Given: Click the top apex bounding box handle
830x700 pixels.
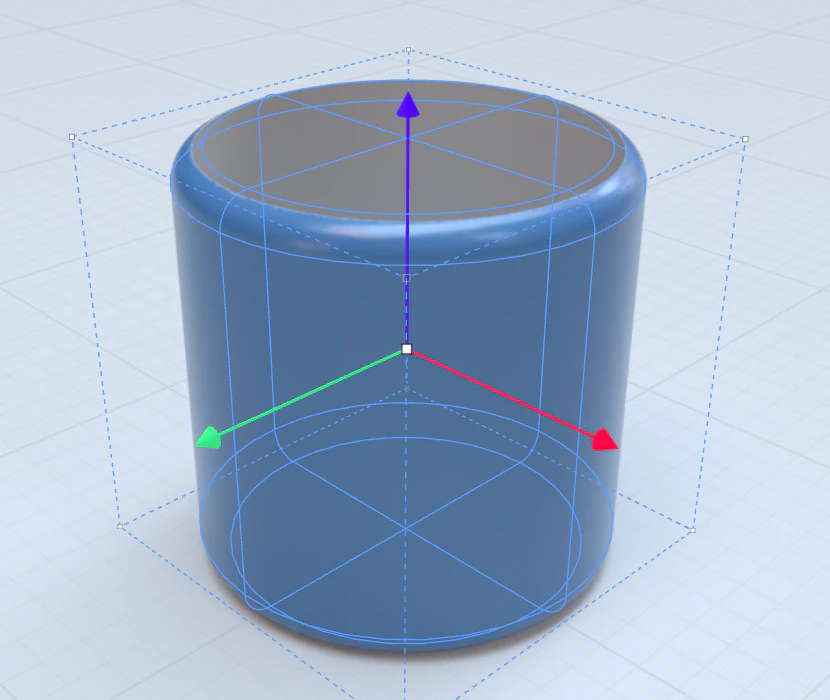Looking at the screenshot, I should [409, 50].
